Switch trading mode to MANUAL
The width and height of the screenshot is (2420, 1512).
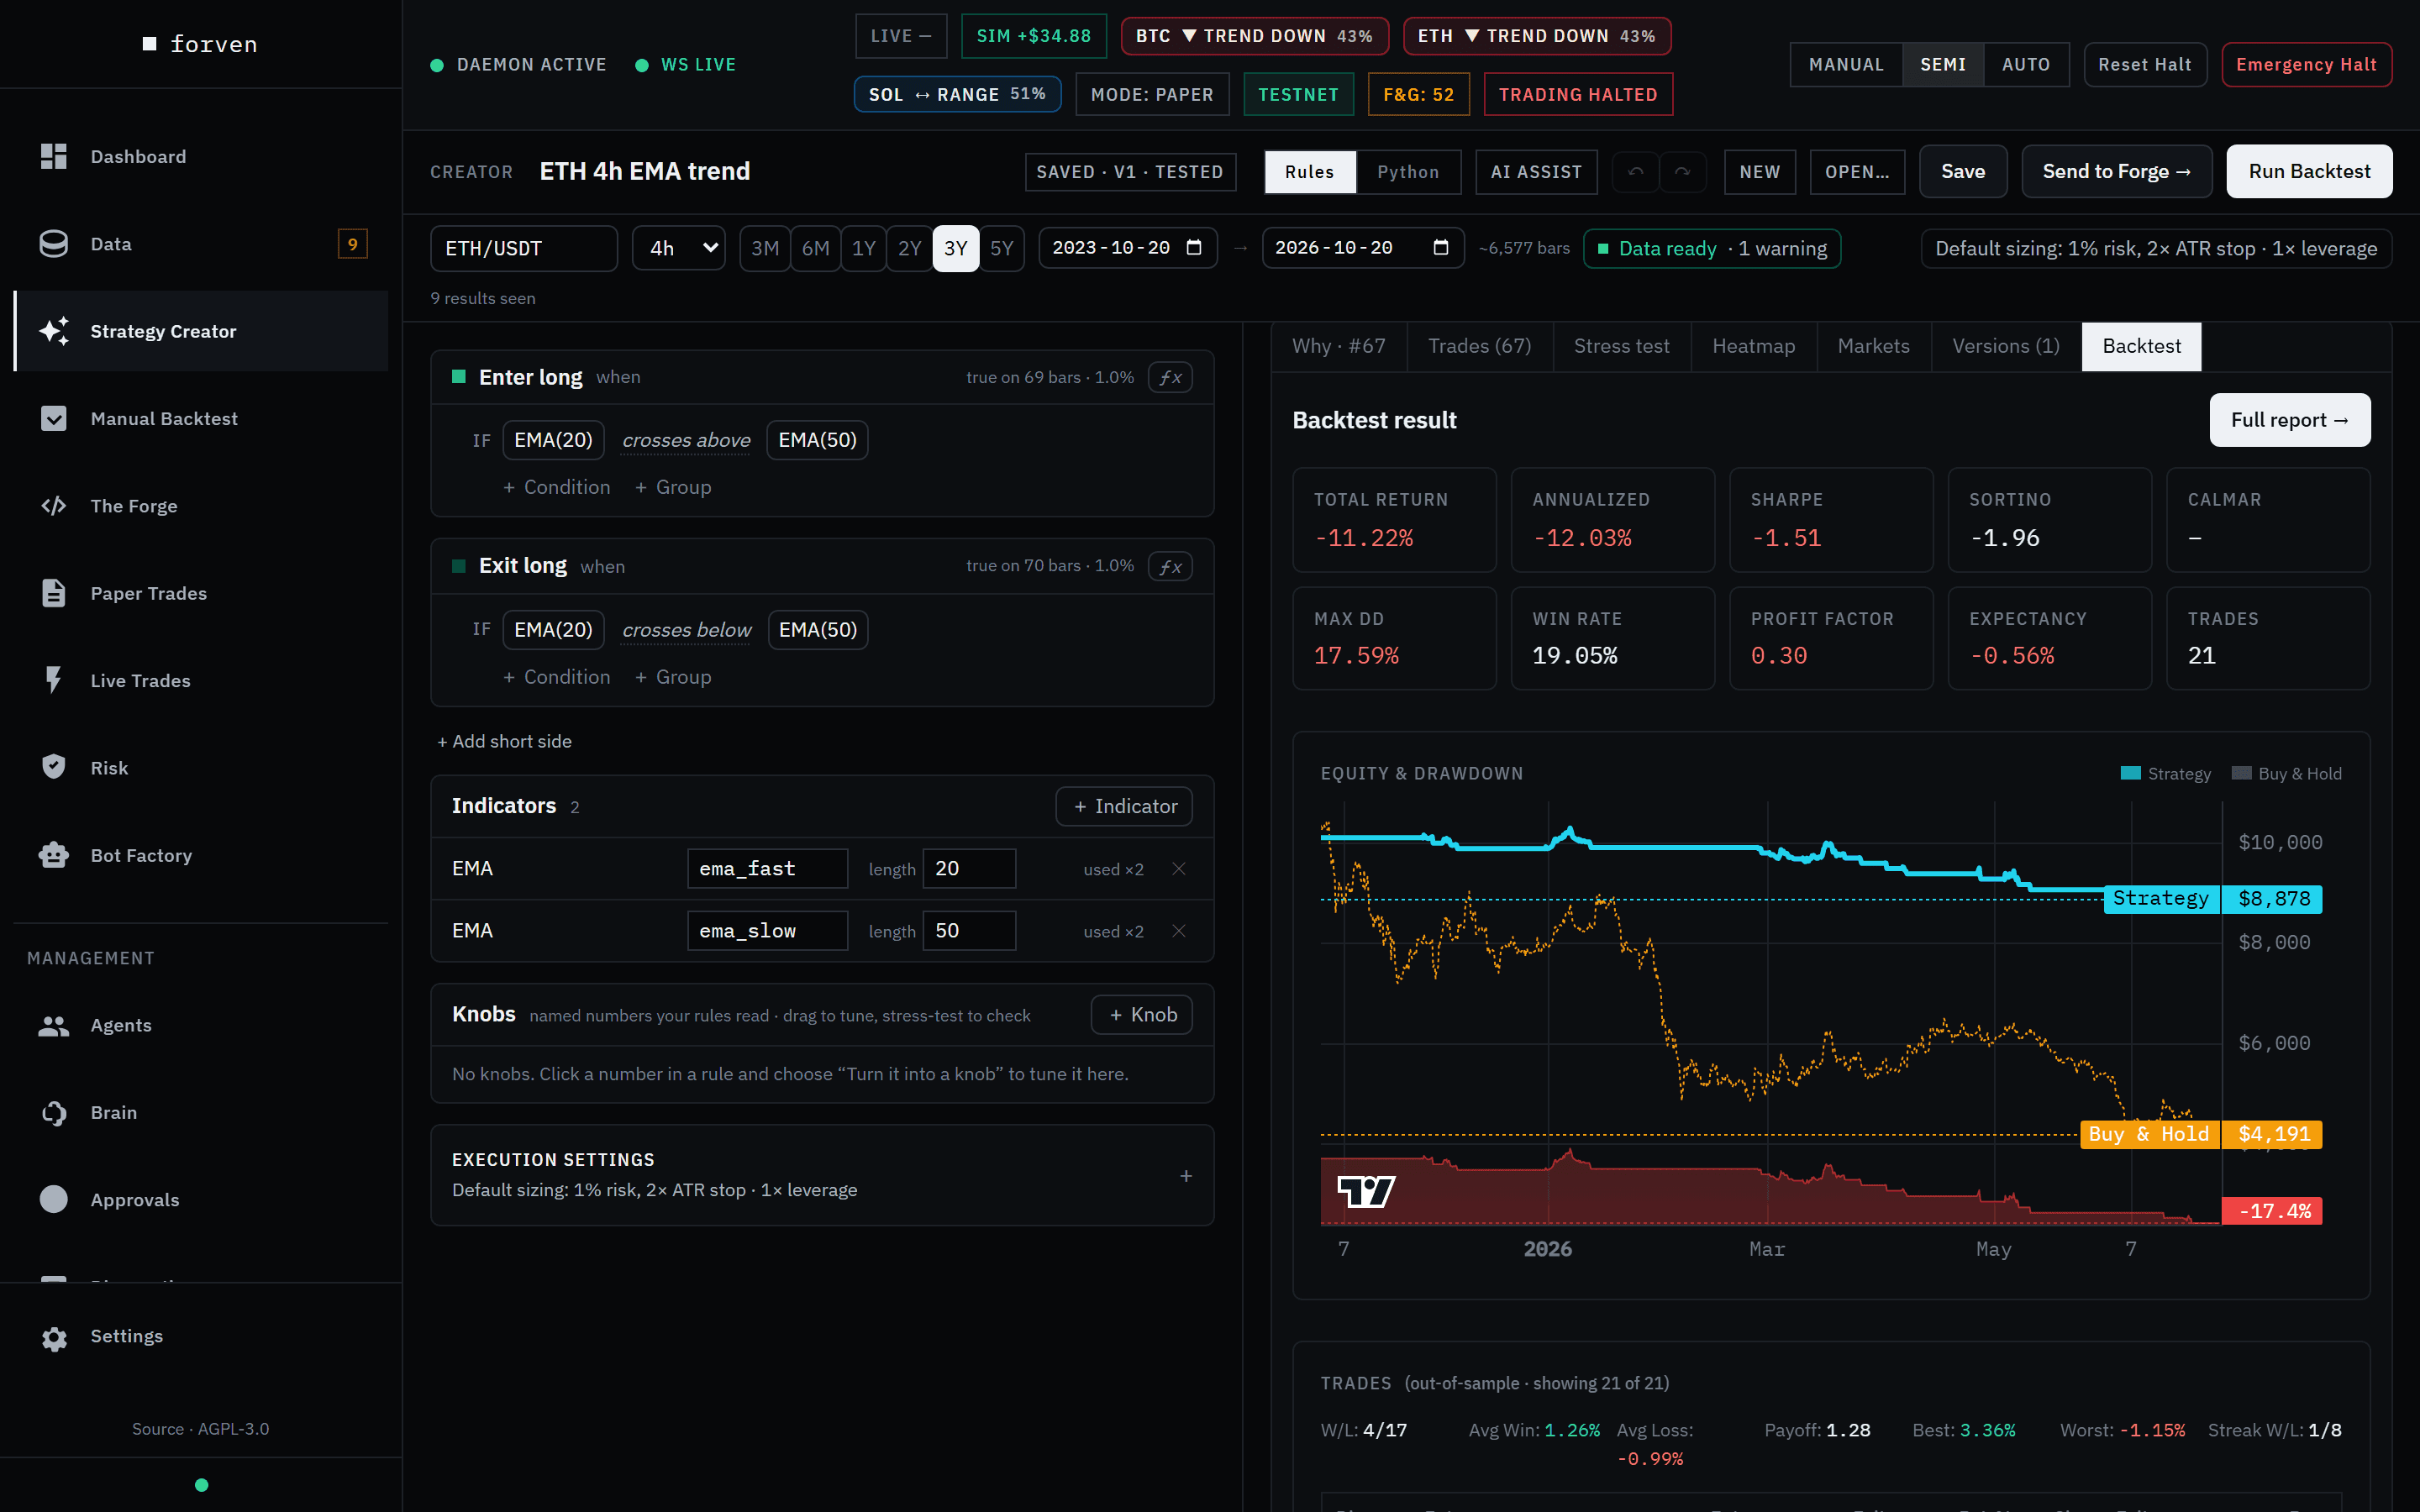click(1846, 65)
